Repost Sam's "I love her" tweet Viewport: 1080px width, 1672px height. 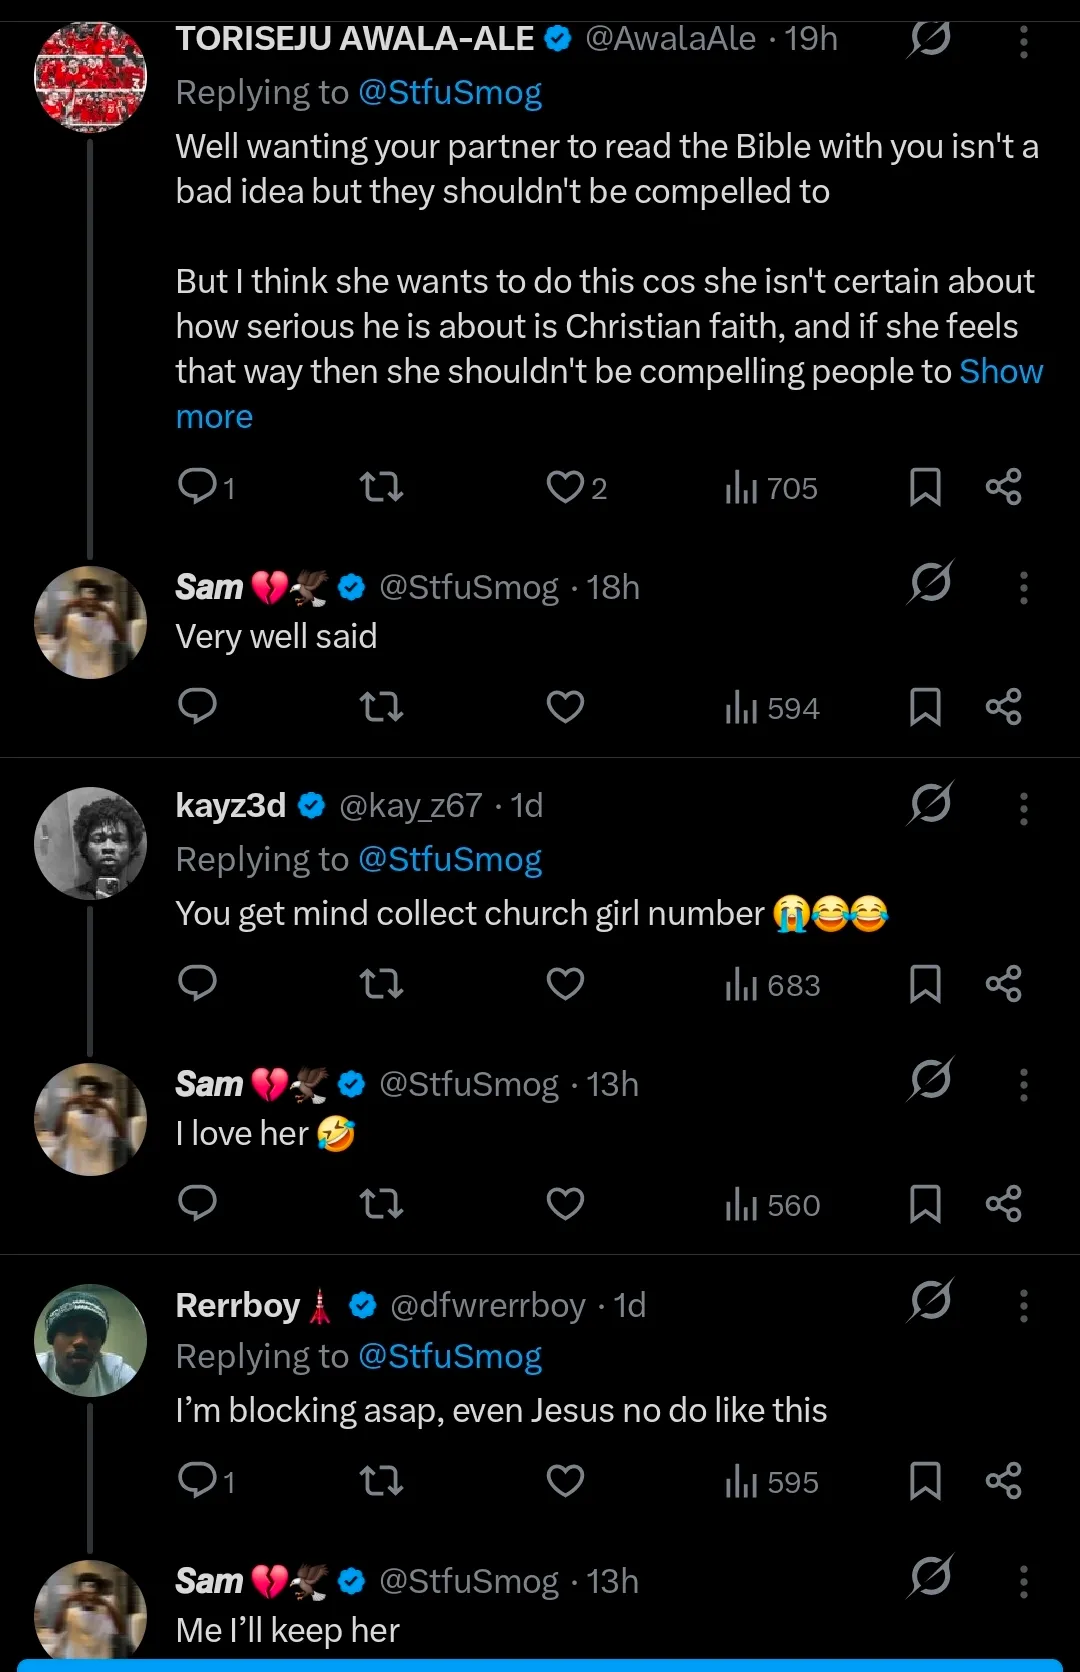click(381, 1204)
